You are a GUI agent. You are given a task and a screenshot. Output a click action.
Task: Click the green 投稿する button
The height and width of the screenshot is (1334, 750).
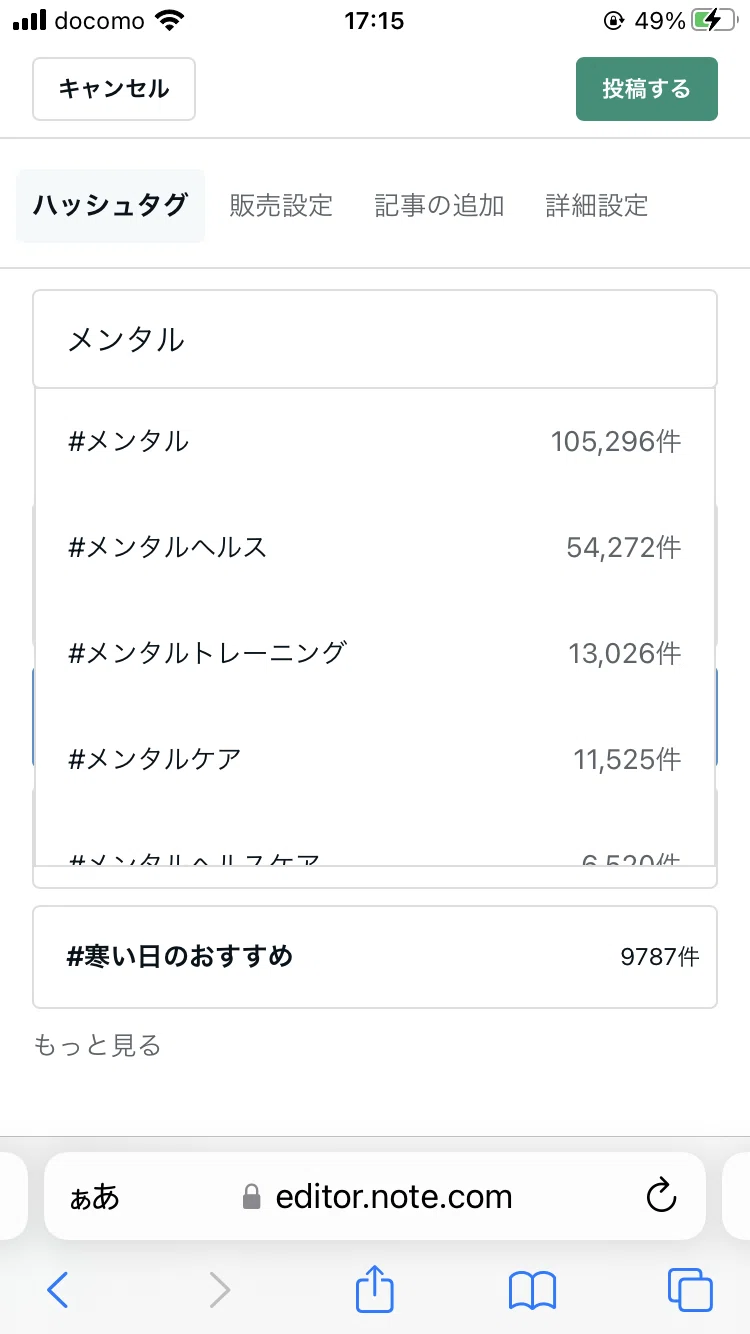(x=646, y=89)
